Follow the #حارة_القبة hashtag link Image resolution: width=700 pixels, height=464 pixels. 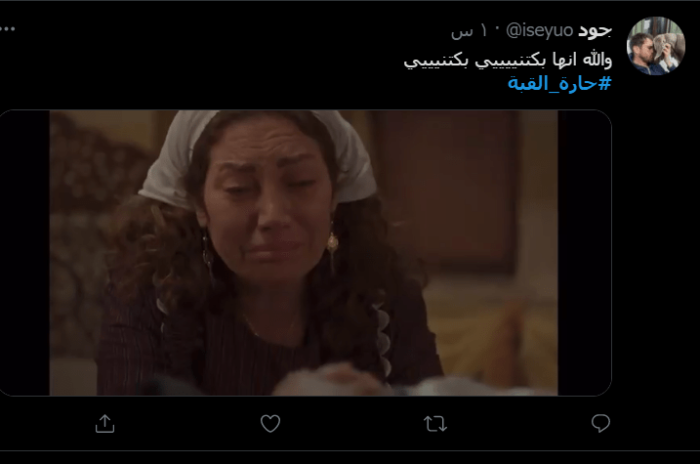pyautogui.click(x=559, y=83)
